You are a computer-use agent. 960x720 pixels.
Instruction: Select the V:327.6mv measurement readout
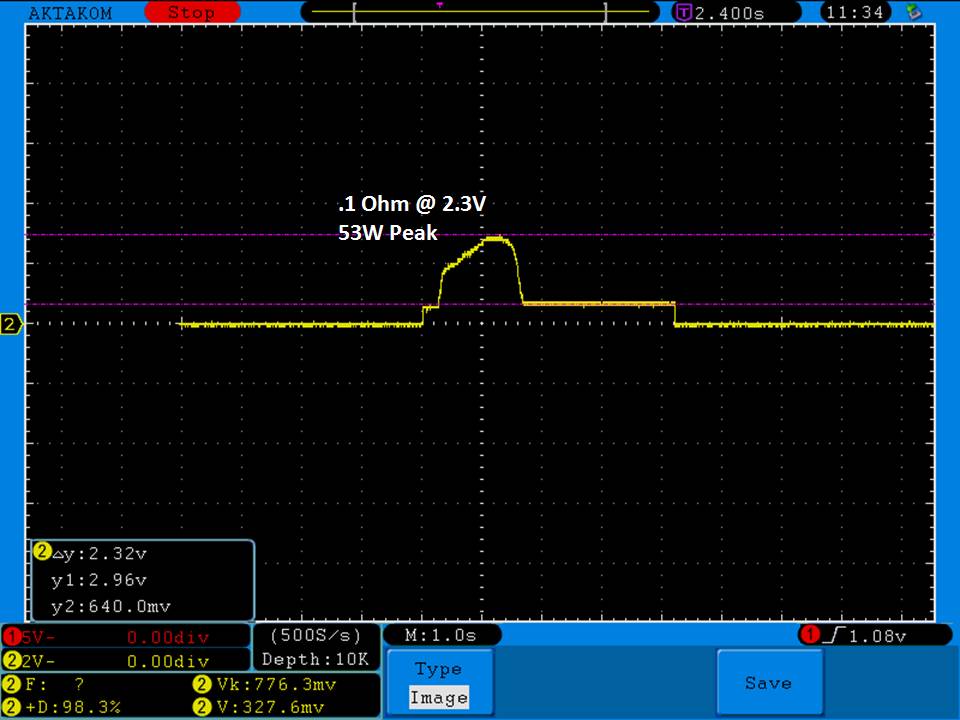point(270,707)
